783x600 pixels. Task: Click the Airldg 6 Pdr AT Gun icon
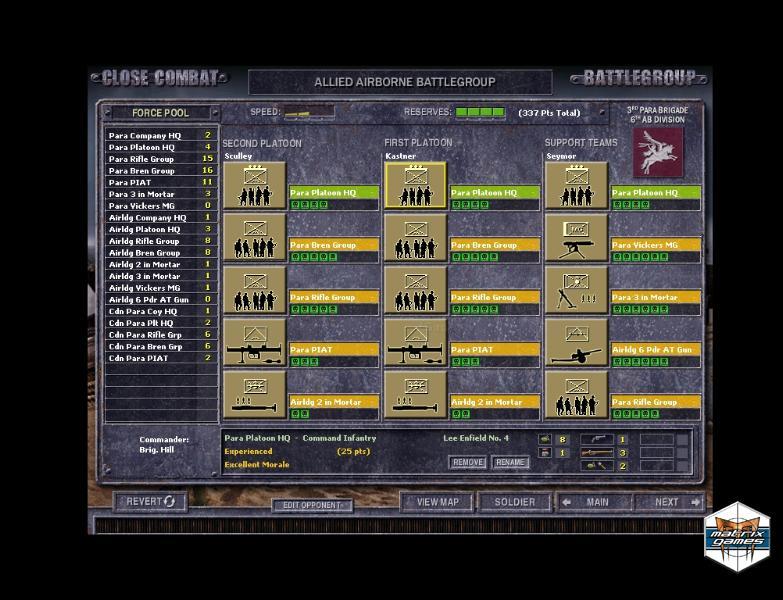(x=576, y=343)
